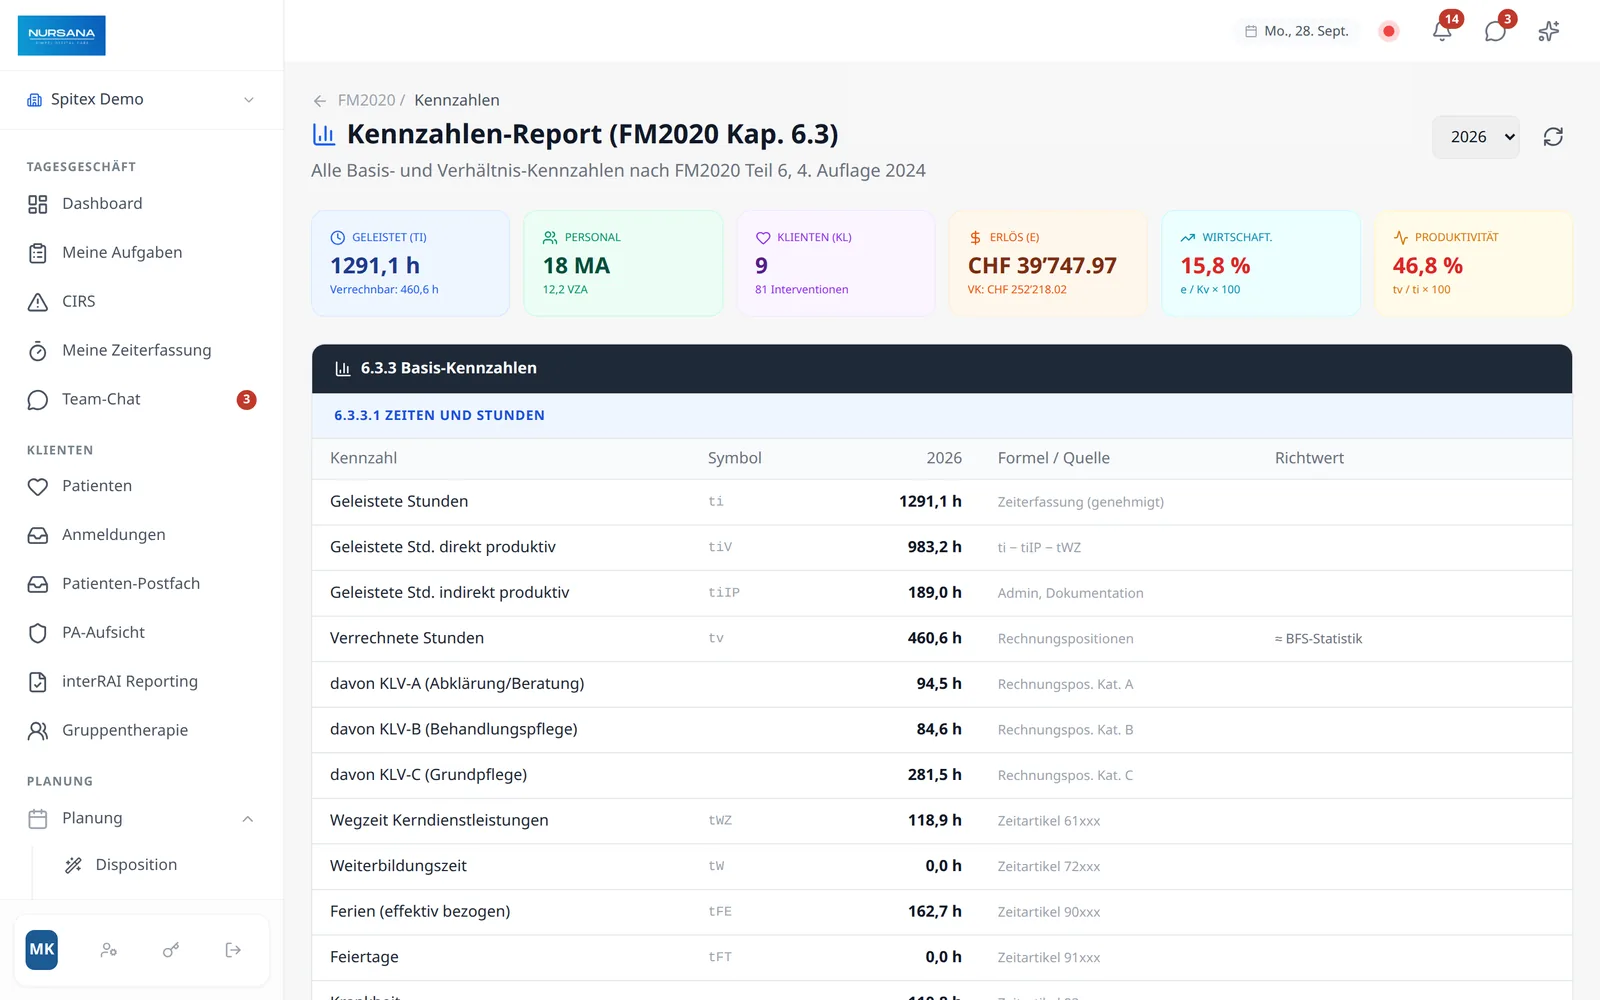
Task: Click the Personal 18 MA card
Action: click(x=623, y=263)
